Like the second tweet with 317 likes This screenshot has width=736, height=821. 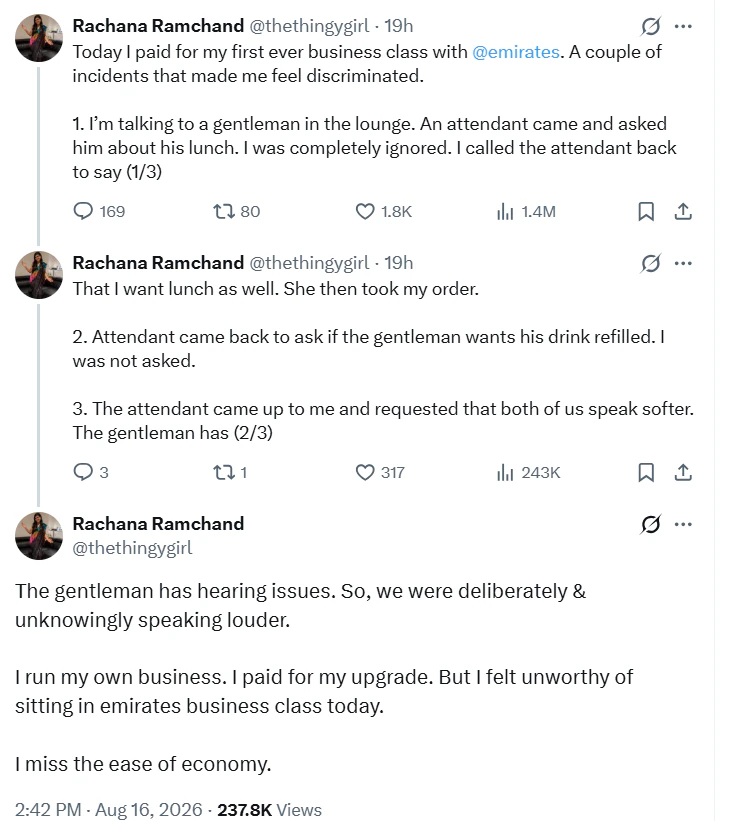365,472
